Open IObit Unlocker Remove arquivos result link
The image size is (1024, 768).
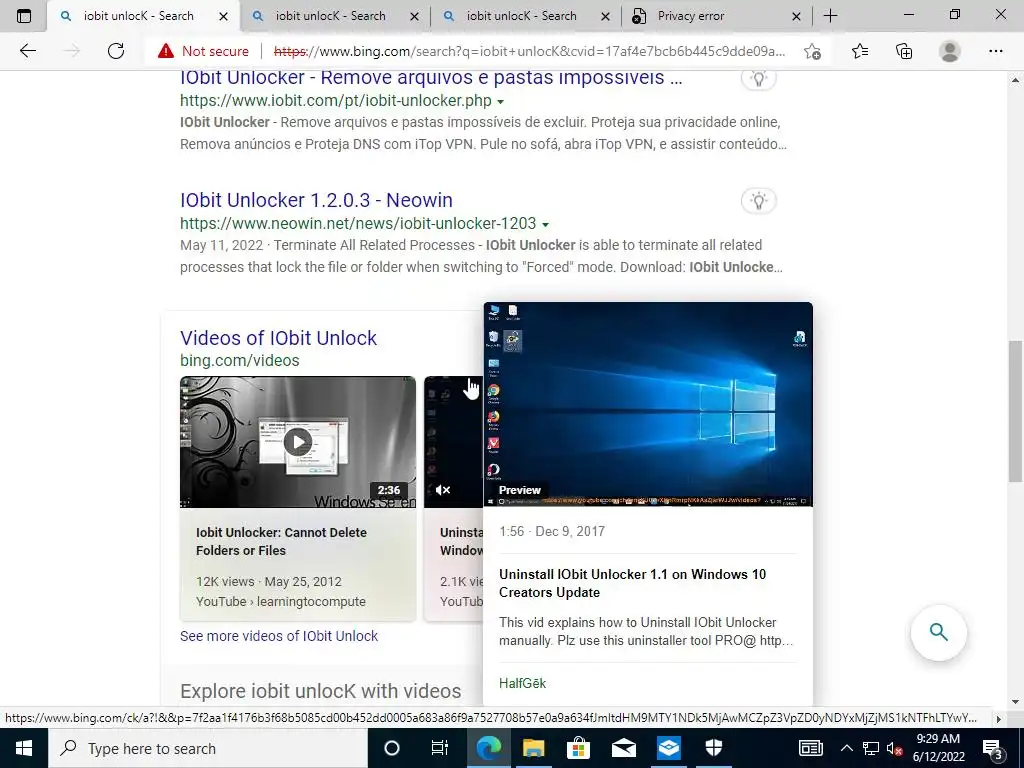pos(431,77)
